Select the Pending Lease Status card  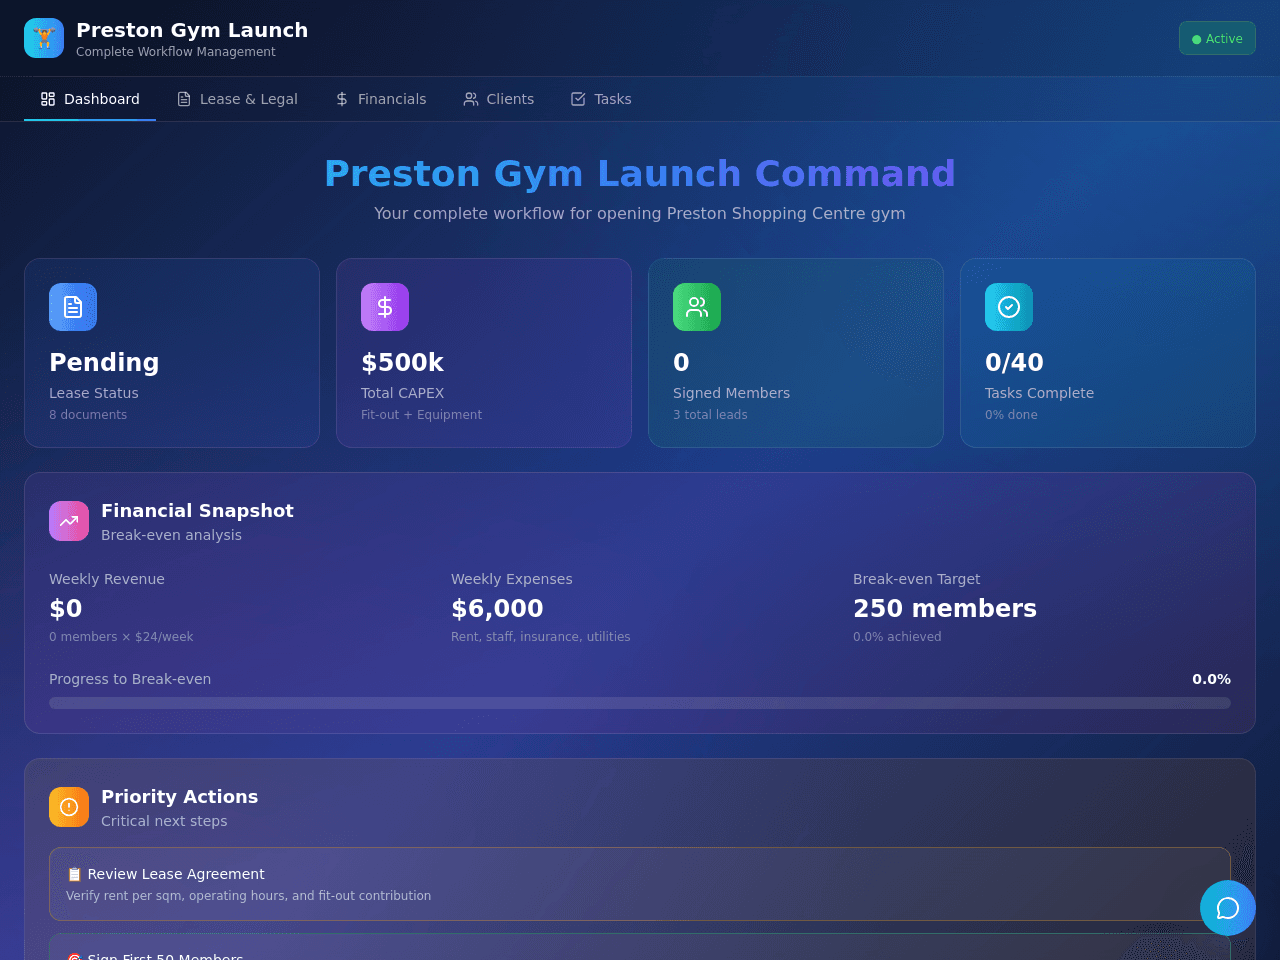(x=172, y=353)
